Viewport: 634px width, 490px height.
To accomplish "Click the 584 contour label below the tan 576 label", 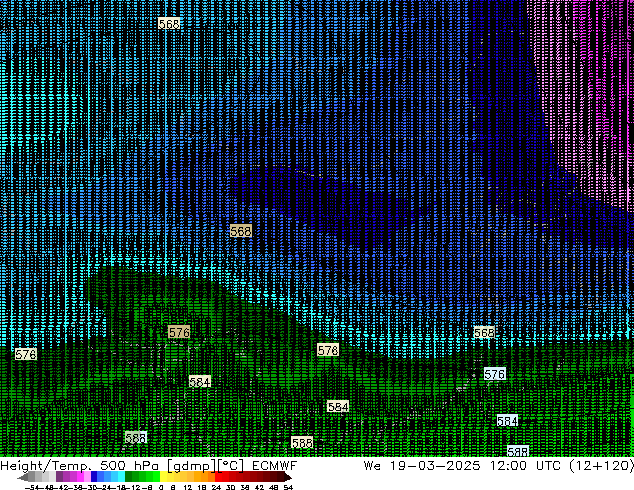I will coord(200,382).
